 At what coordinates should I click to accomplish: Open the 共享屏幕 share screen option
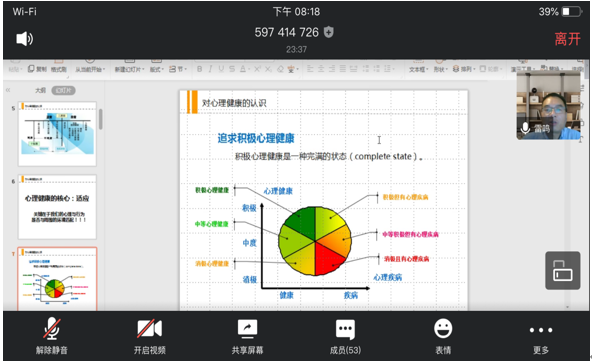(247, 336)
